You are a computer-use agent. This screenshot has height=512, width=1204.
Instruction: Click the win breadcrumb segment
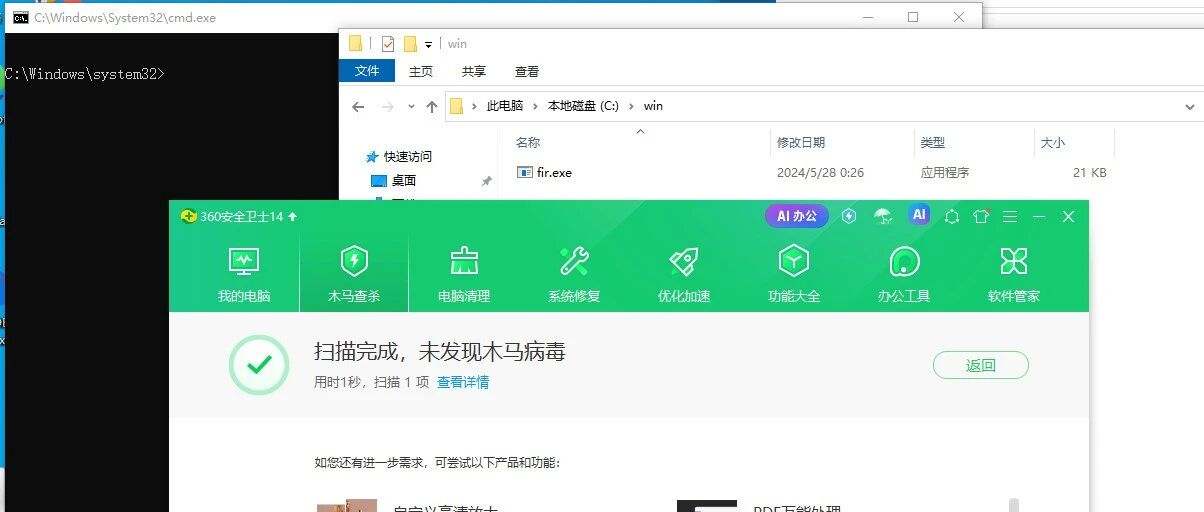pos(653,106)
